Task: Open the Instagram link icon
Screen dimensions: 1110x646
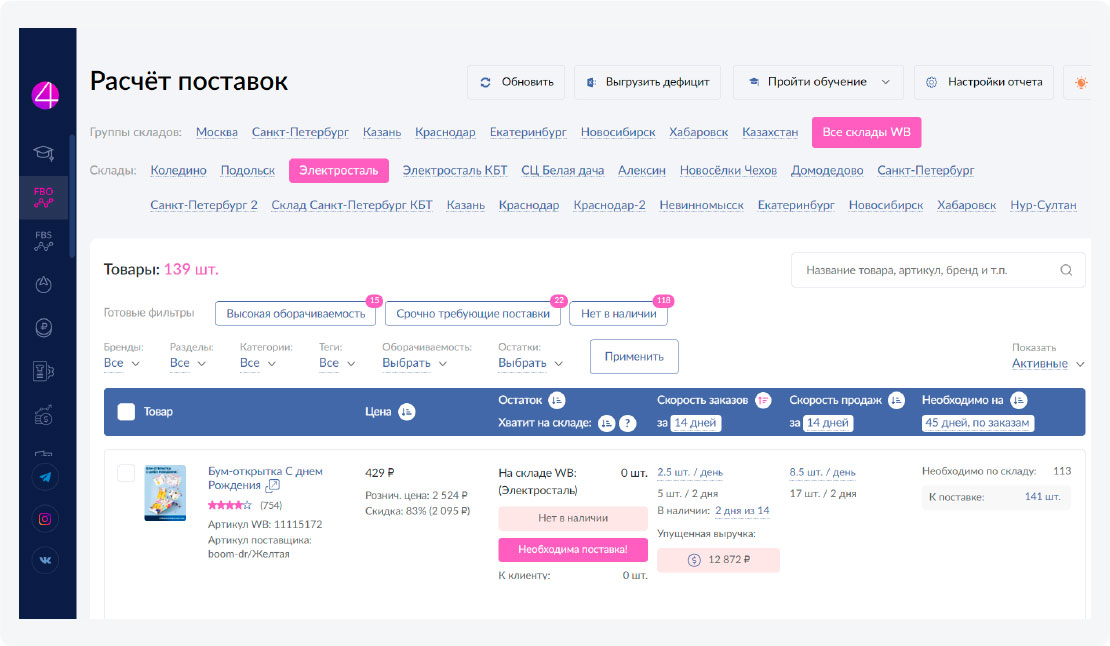Action: 45,519
